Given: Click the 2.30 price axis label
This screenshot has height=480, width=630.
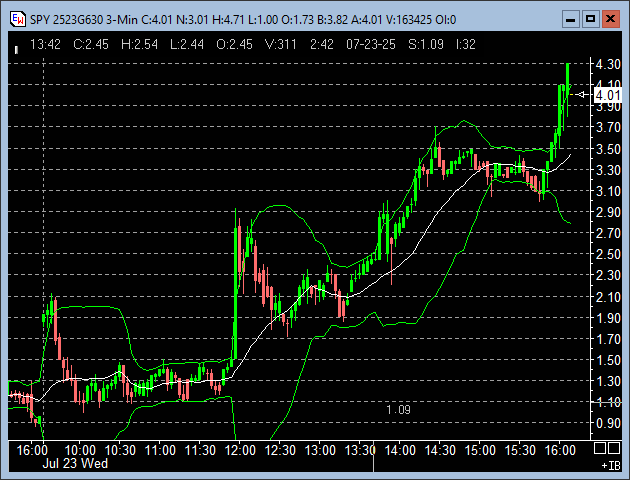Looking at the screenshot, I should tap(608, 275).
